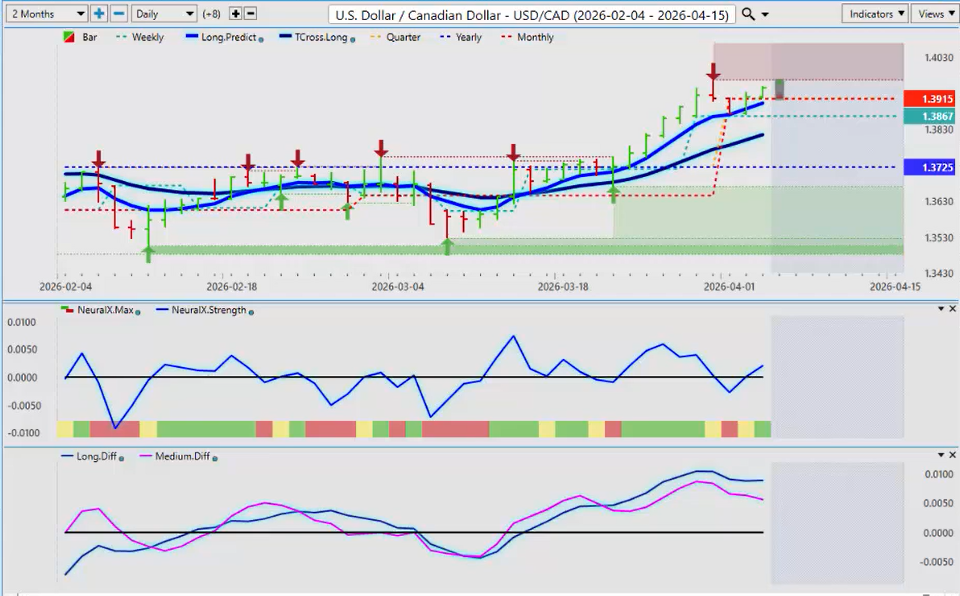Click the blue plus zoom-in button
The width and height of the screenshot is (960, 596).
[x=99, y=14]
